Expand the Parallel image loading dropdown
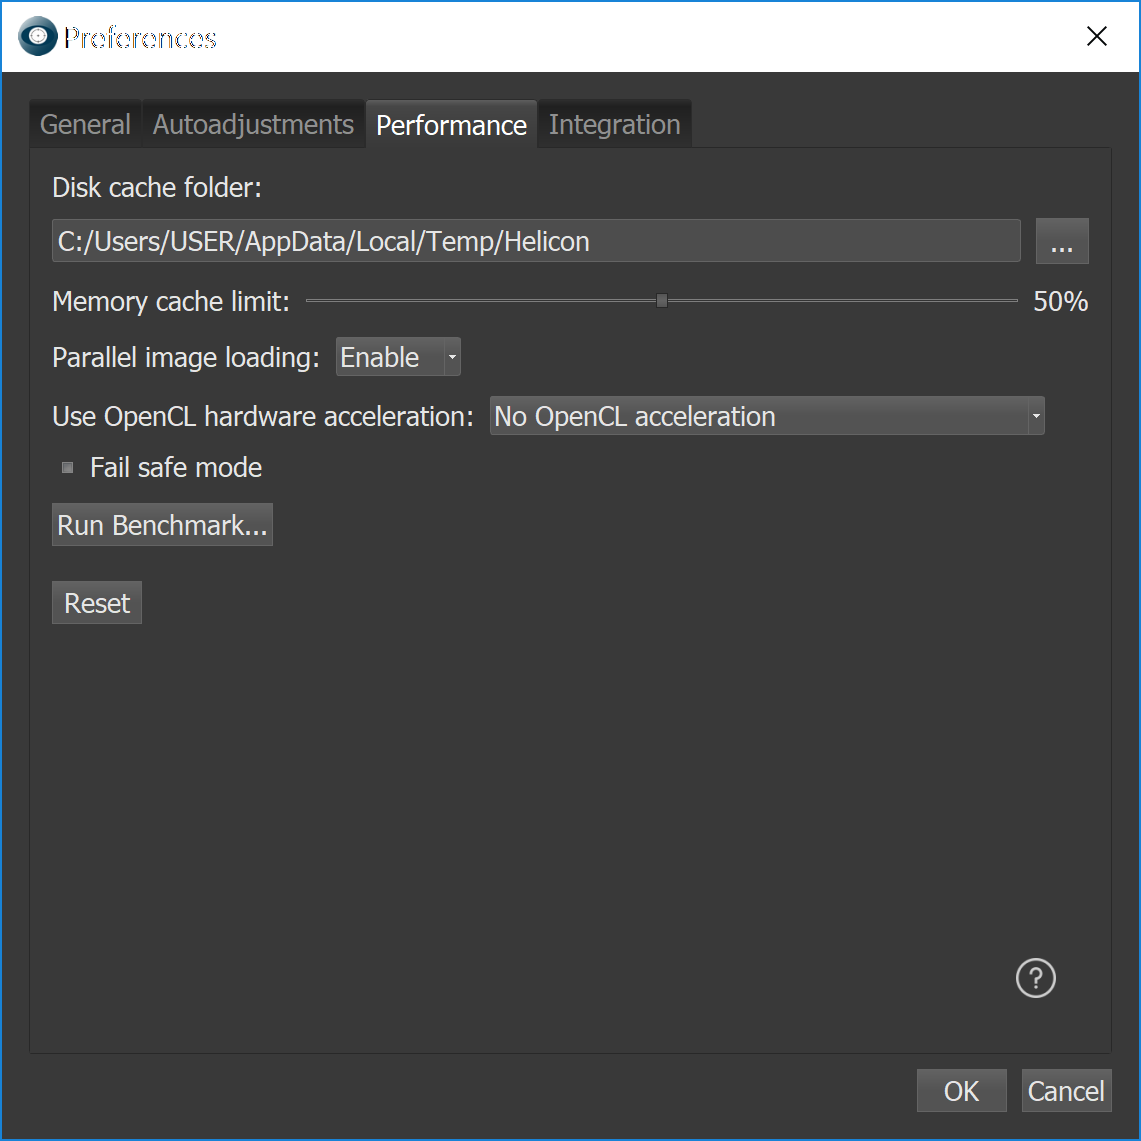Screen dimensions: 1141x1141 coord(398,358)
